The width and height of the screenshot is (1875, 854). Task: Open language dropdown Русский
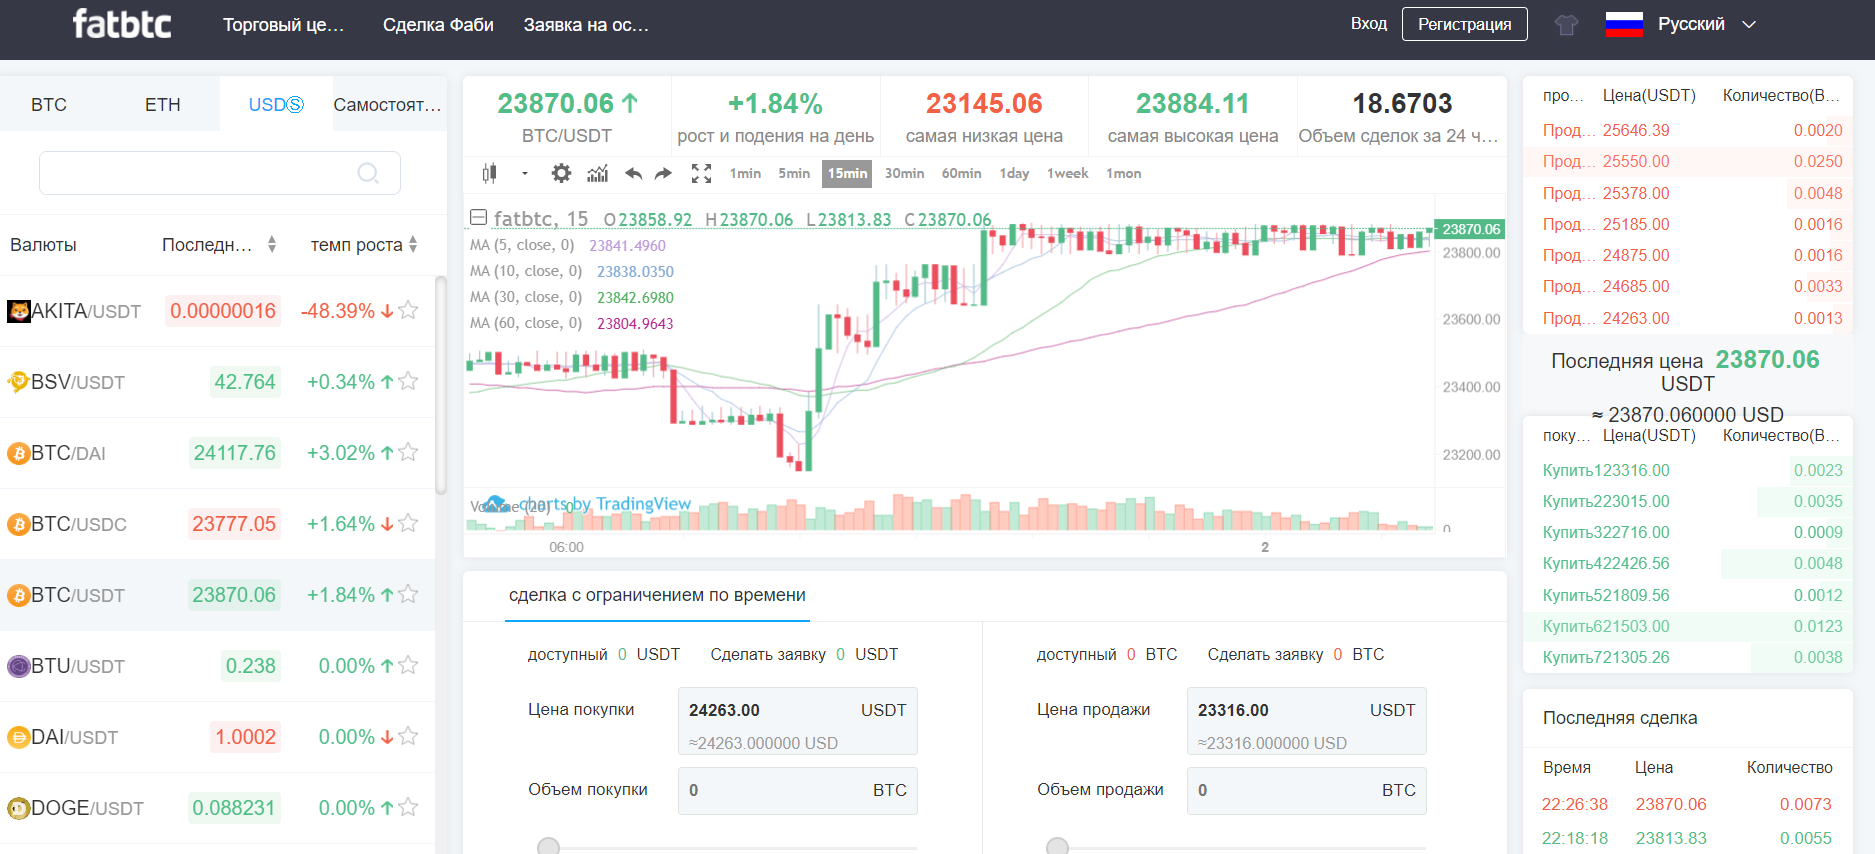click(x=1706, y=24)
